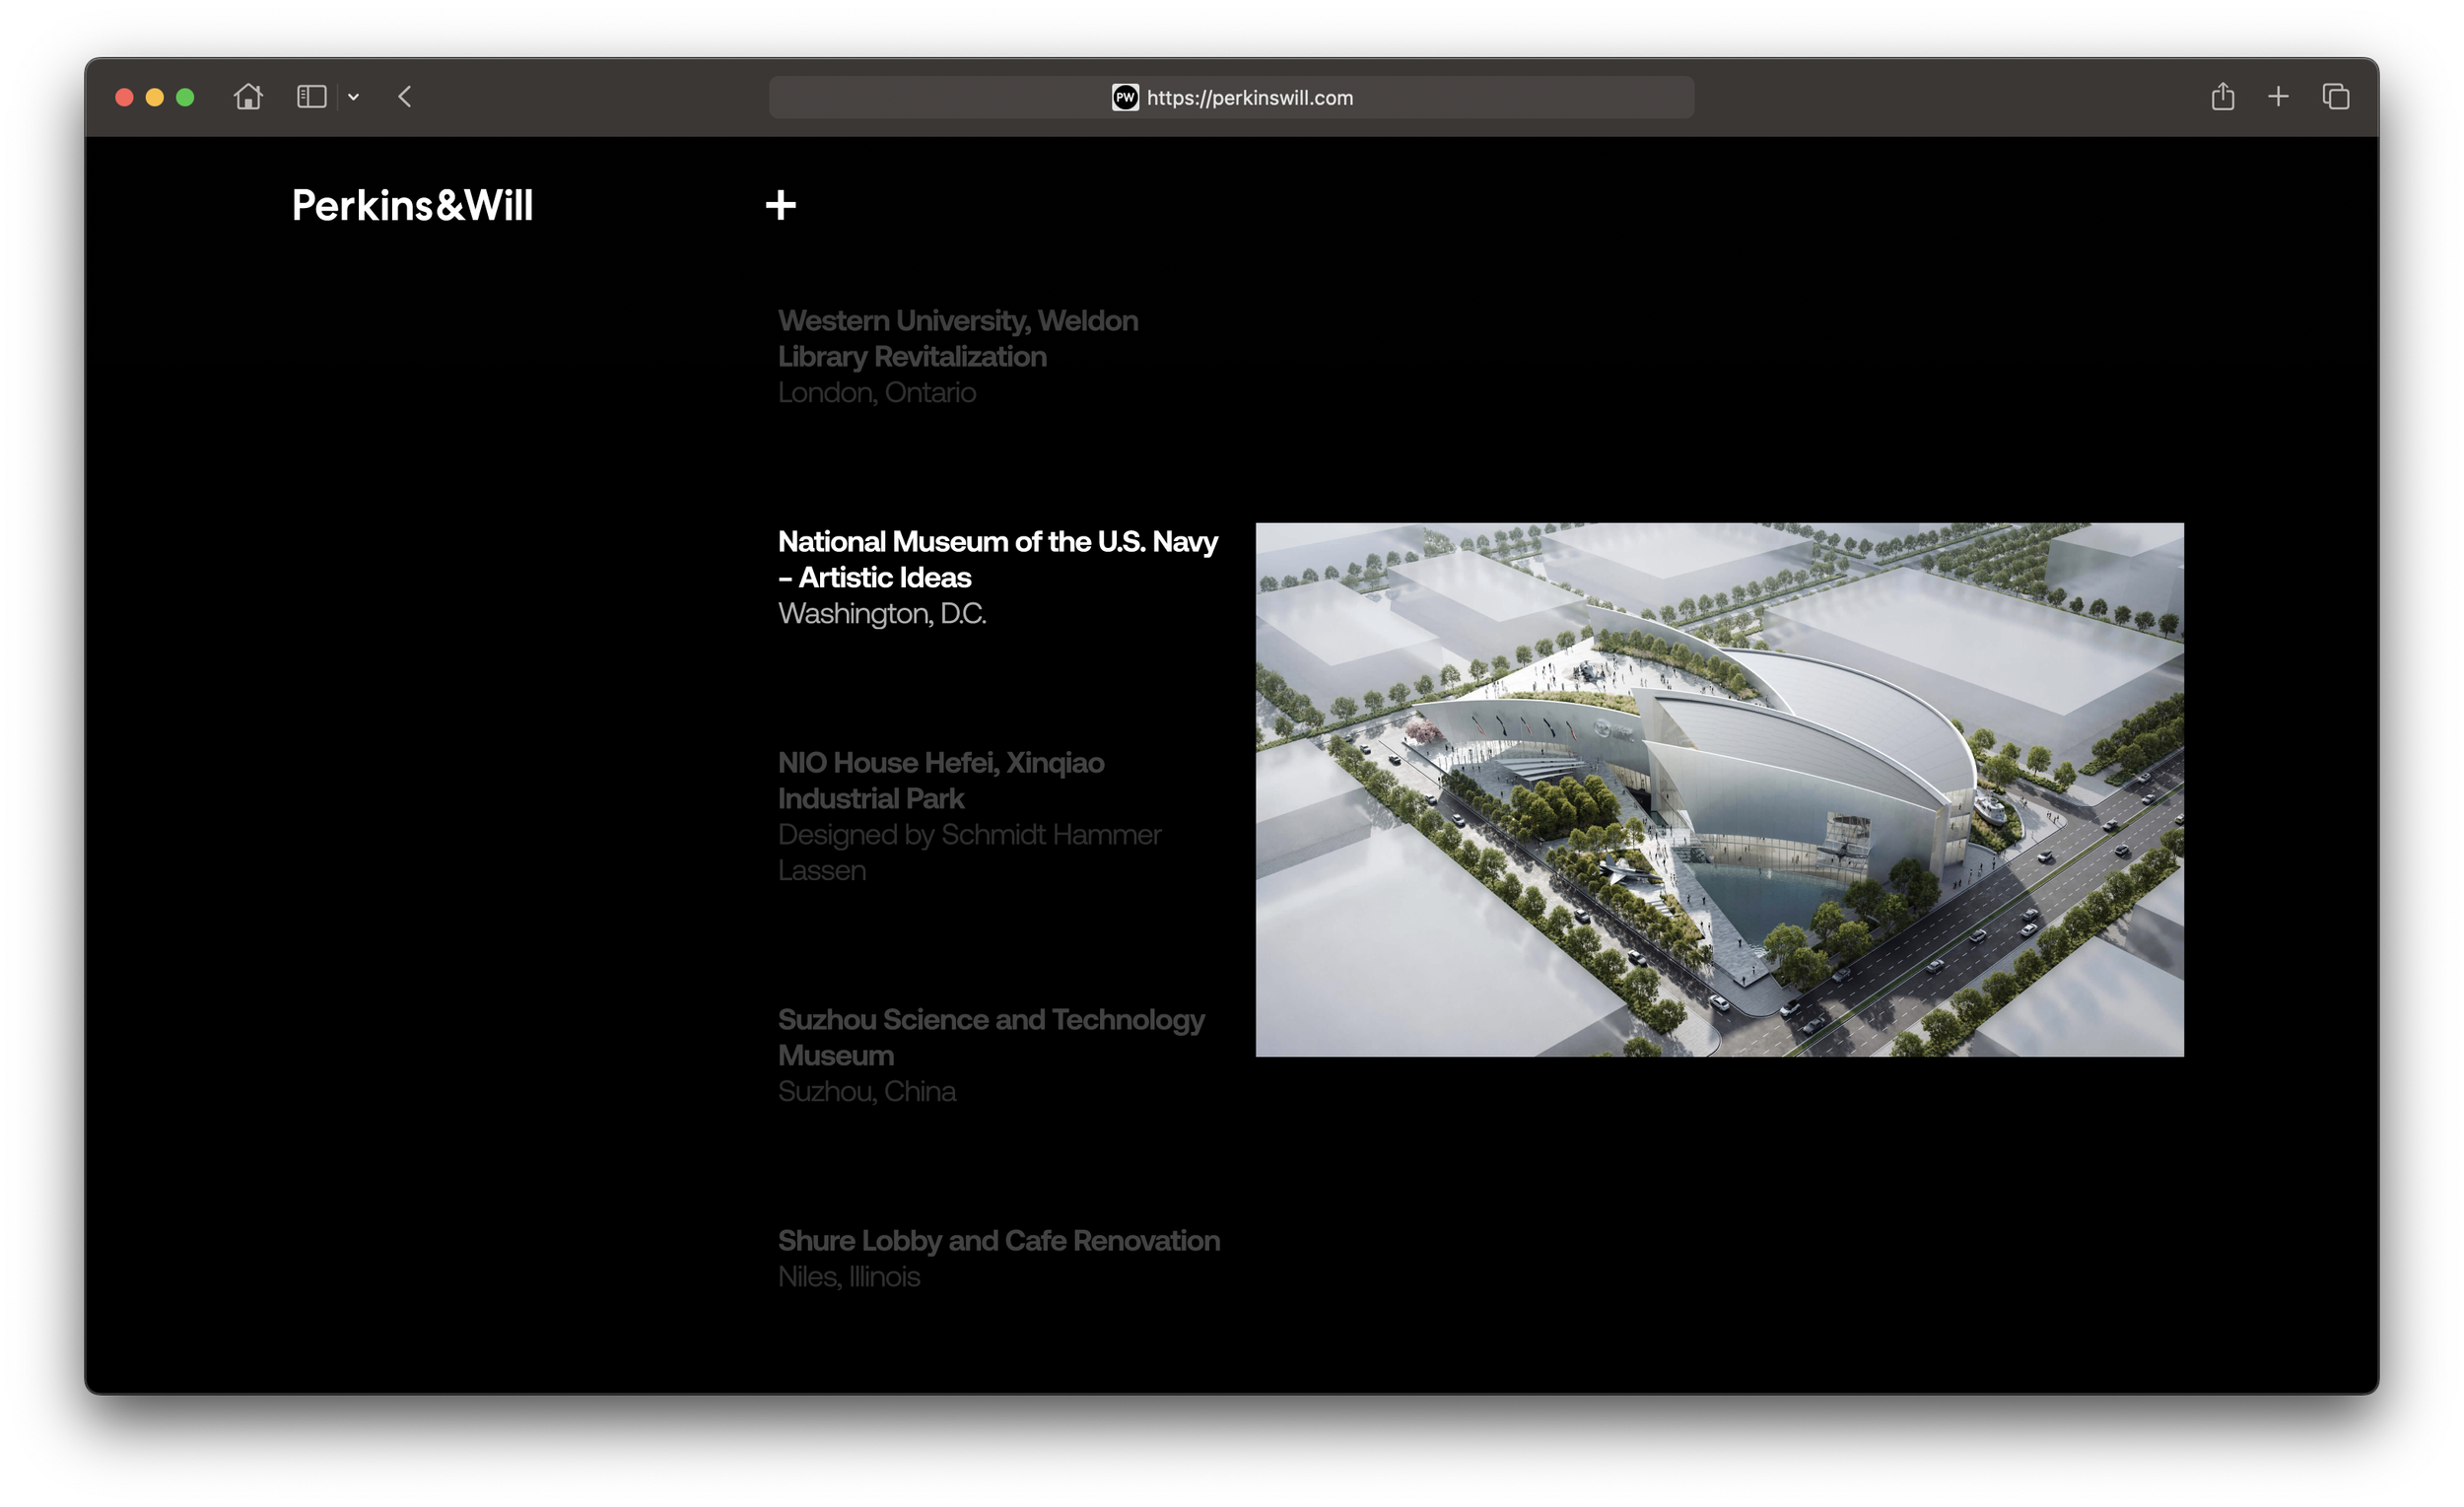Show the tab overview
This screenshot has width=2464, height=1507.
coord(2335,97)
